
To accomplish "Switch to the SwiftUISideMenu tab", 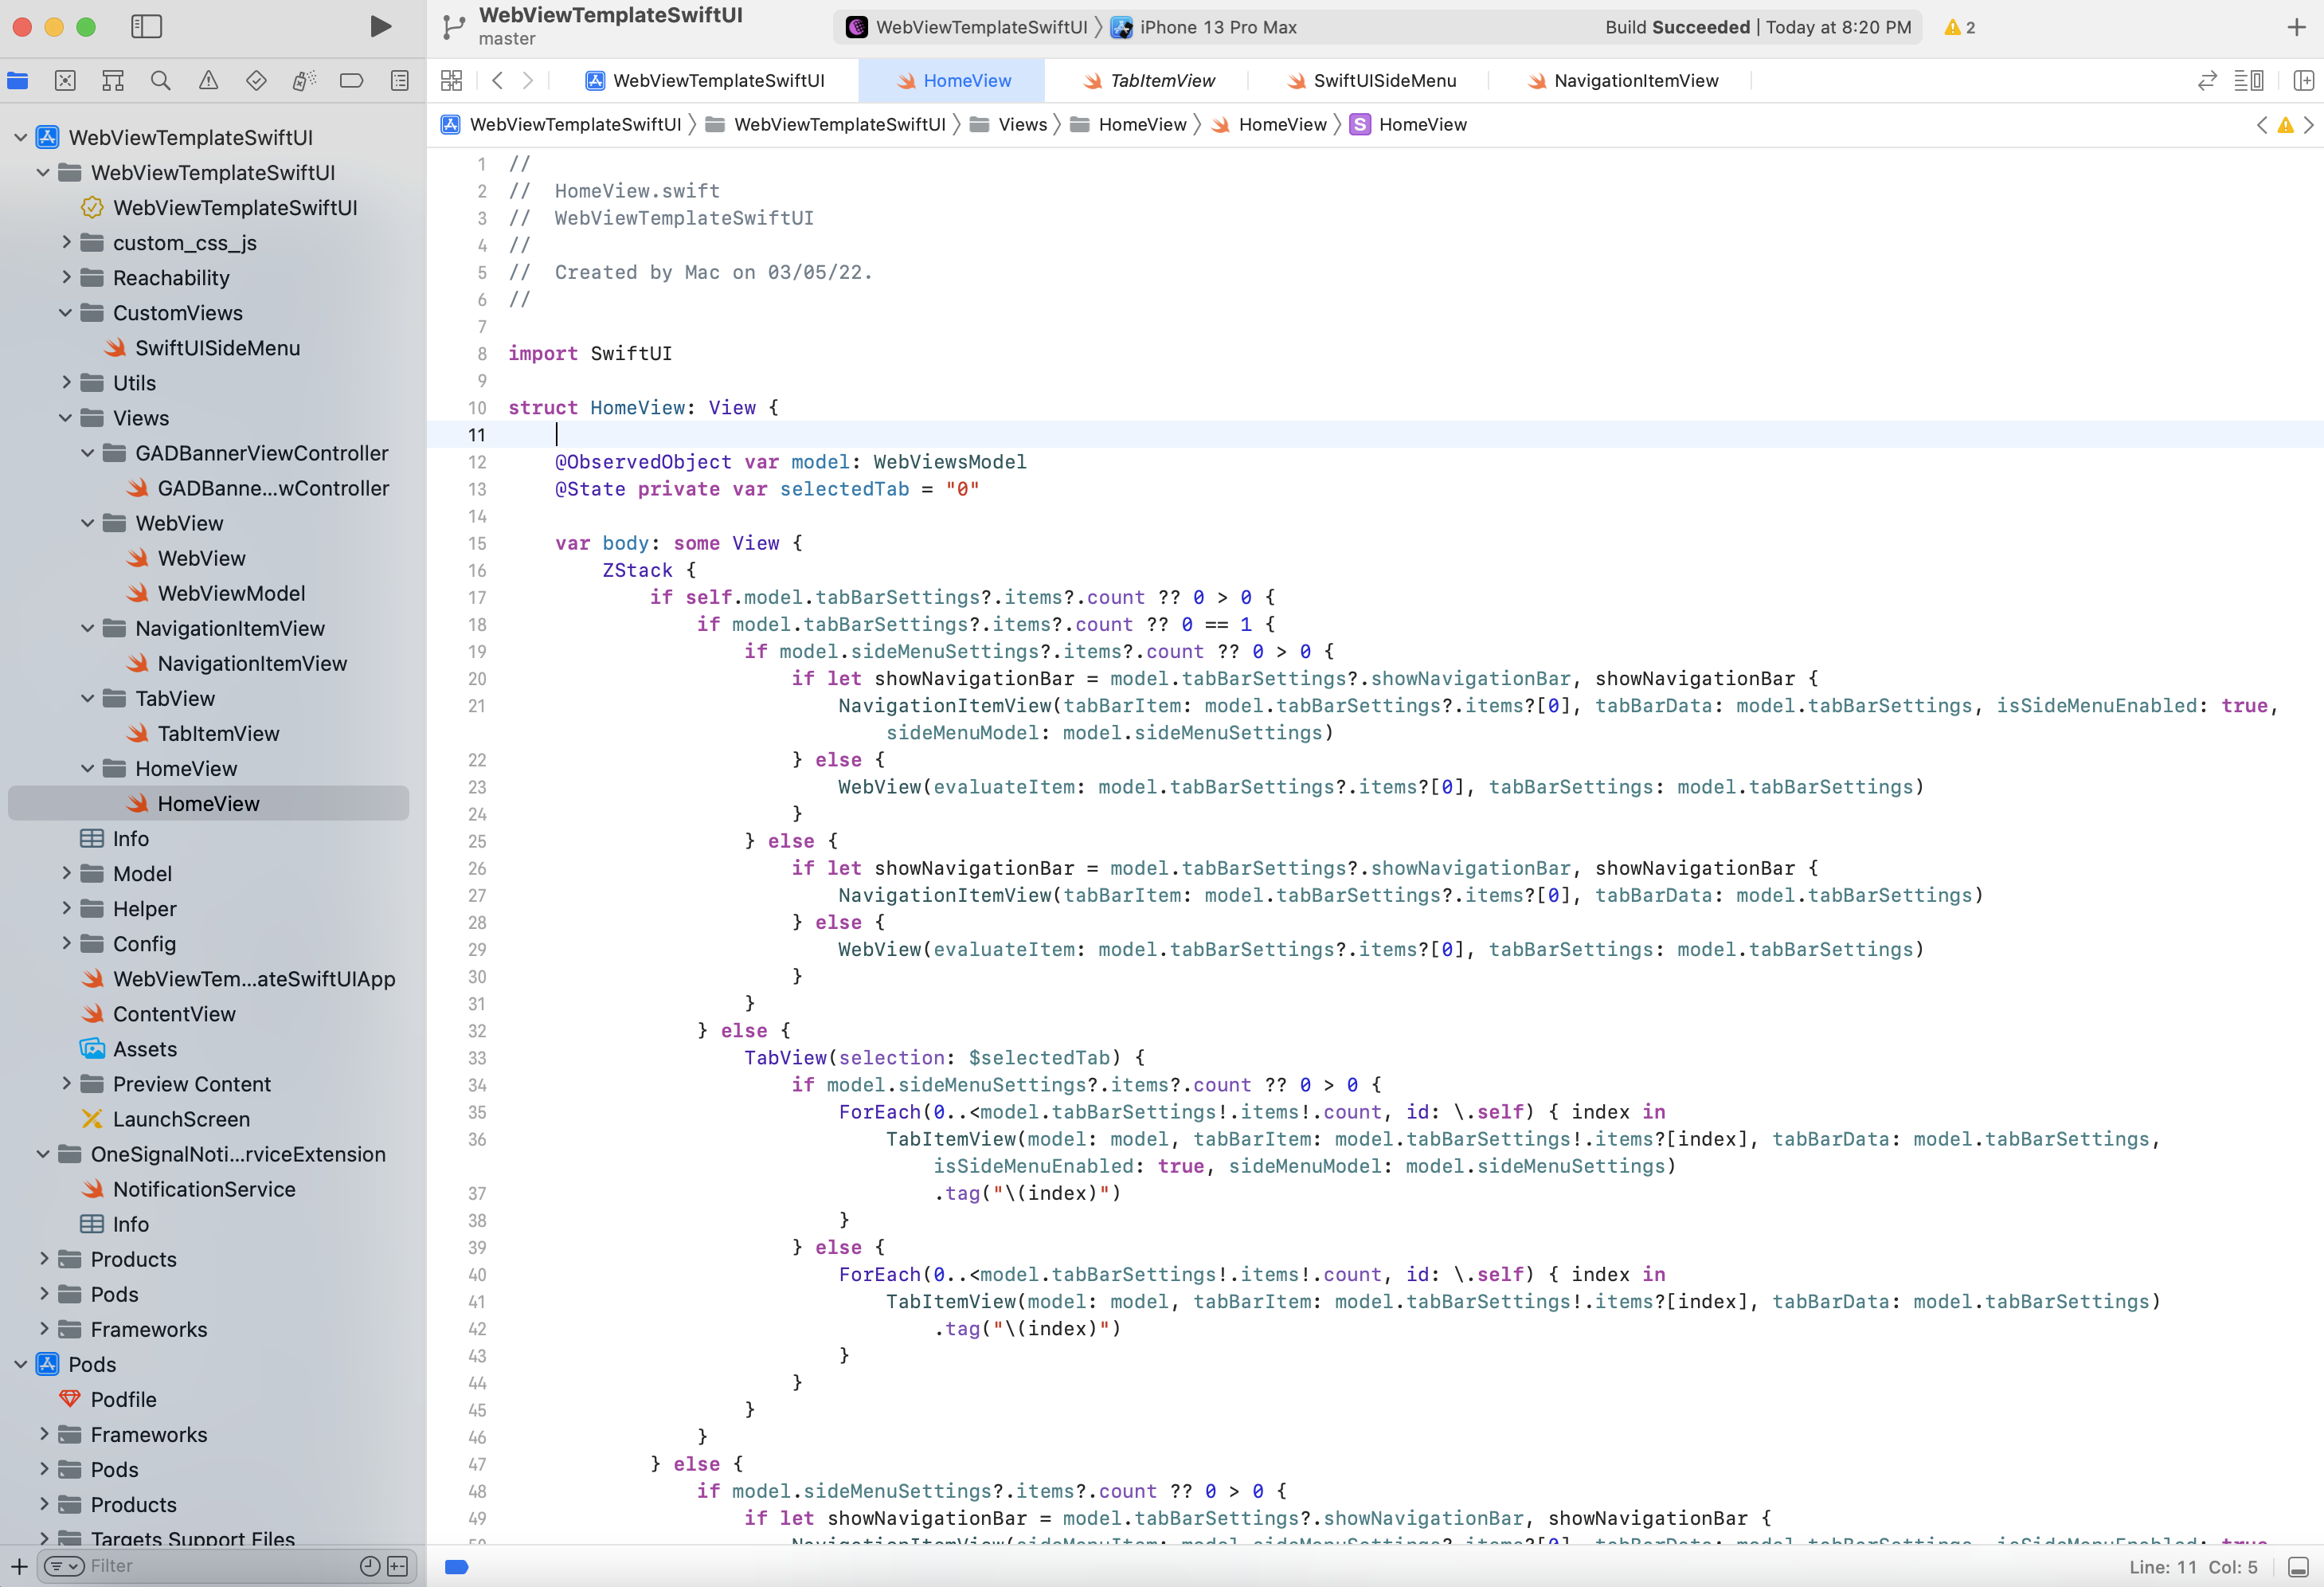I will [x=1371, y=81].
